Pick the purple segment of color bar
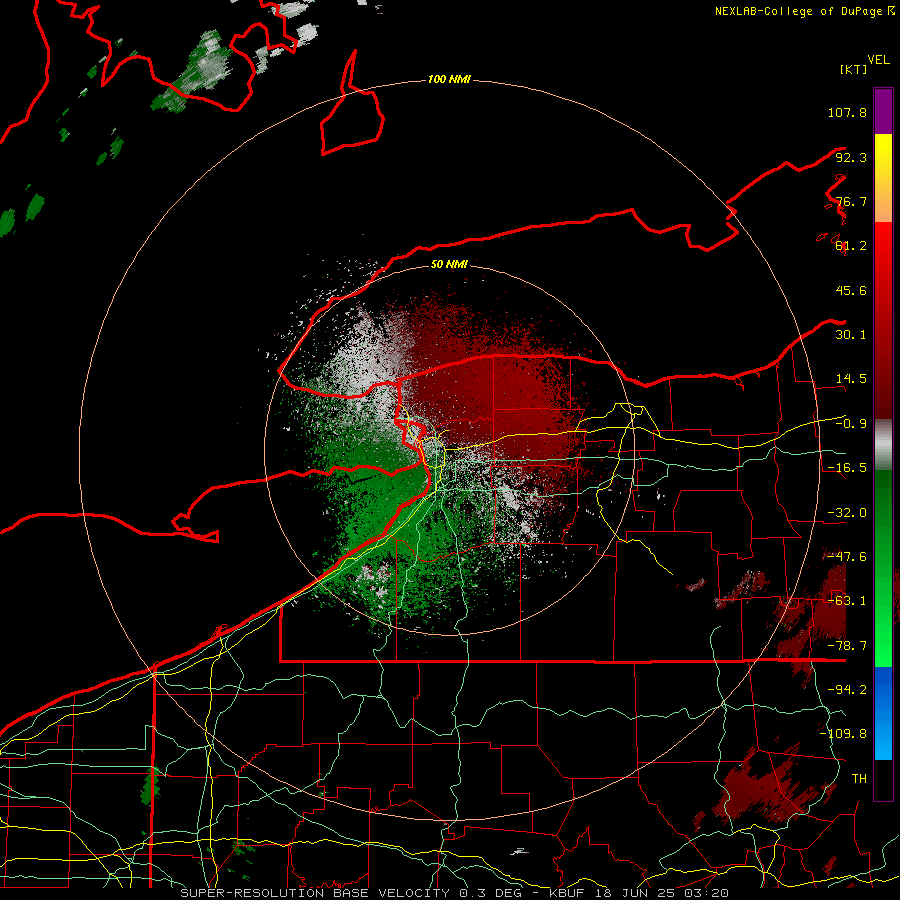The height and width of the screenshot is (900, 900). [883, 111]
